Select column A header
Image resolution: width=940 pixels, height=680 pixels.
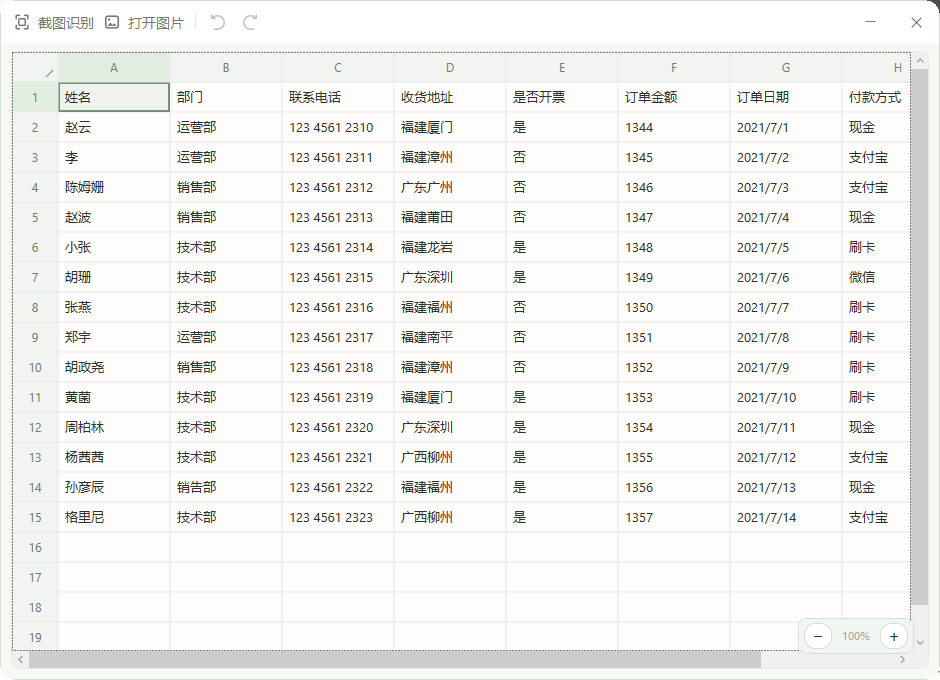coord(114,68)
